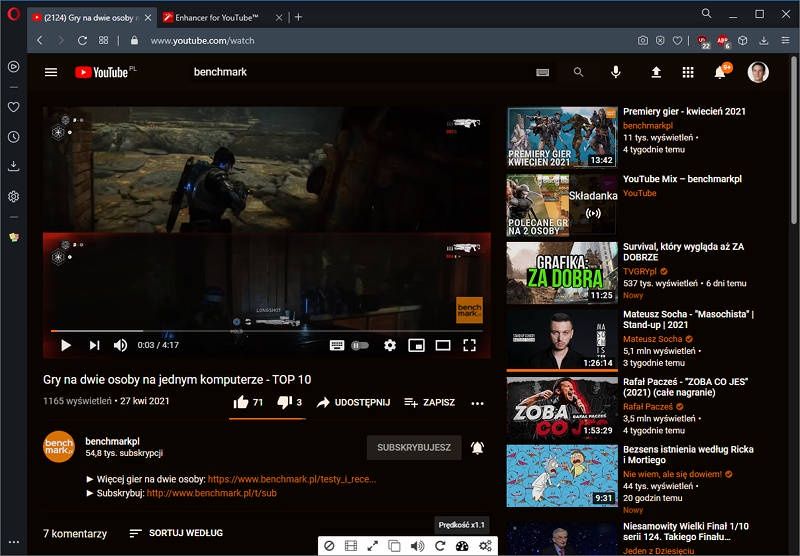Toggle the channel notification bell
This screenshot has height=556, width=800.
click(477, 448)
